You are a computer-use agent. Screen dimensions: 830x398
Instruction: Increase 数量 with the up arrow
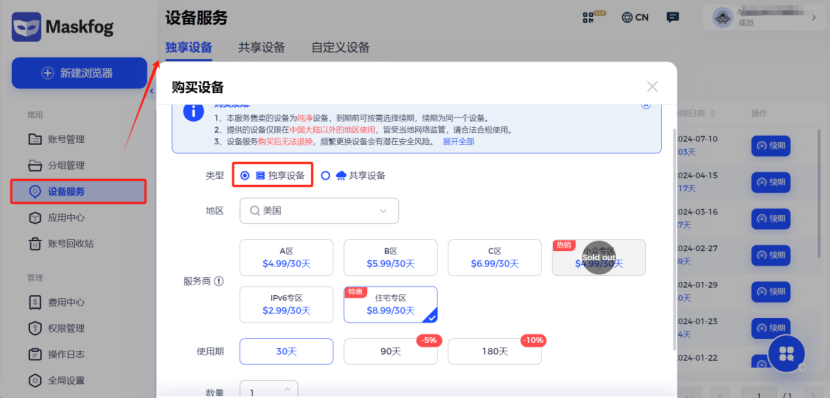[x=287, y=389]
